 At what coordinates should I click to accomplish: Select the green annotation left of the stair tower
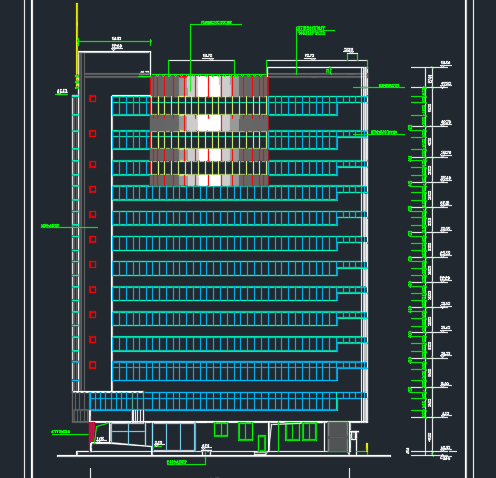[50, 226]
